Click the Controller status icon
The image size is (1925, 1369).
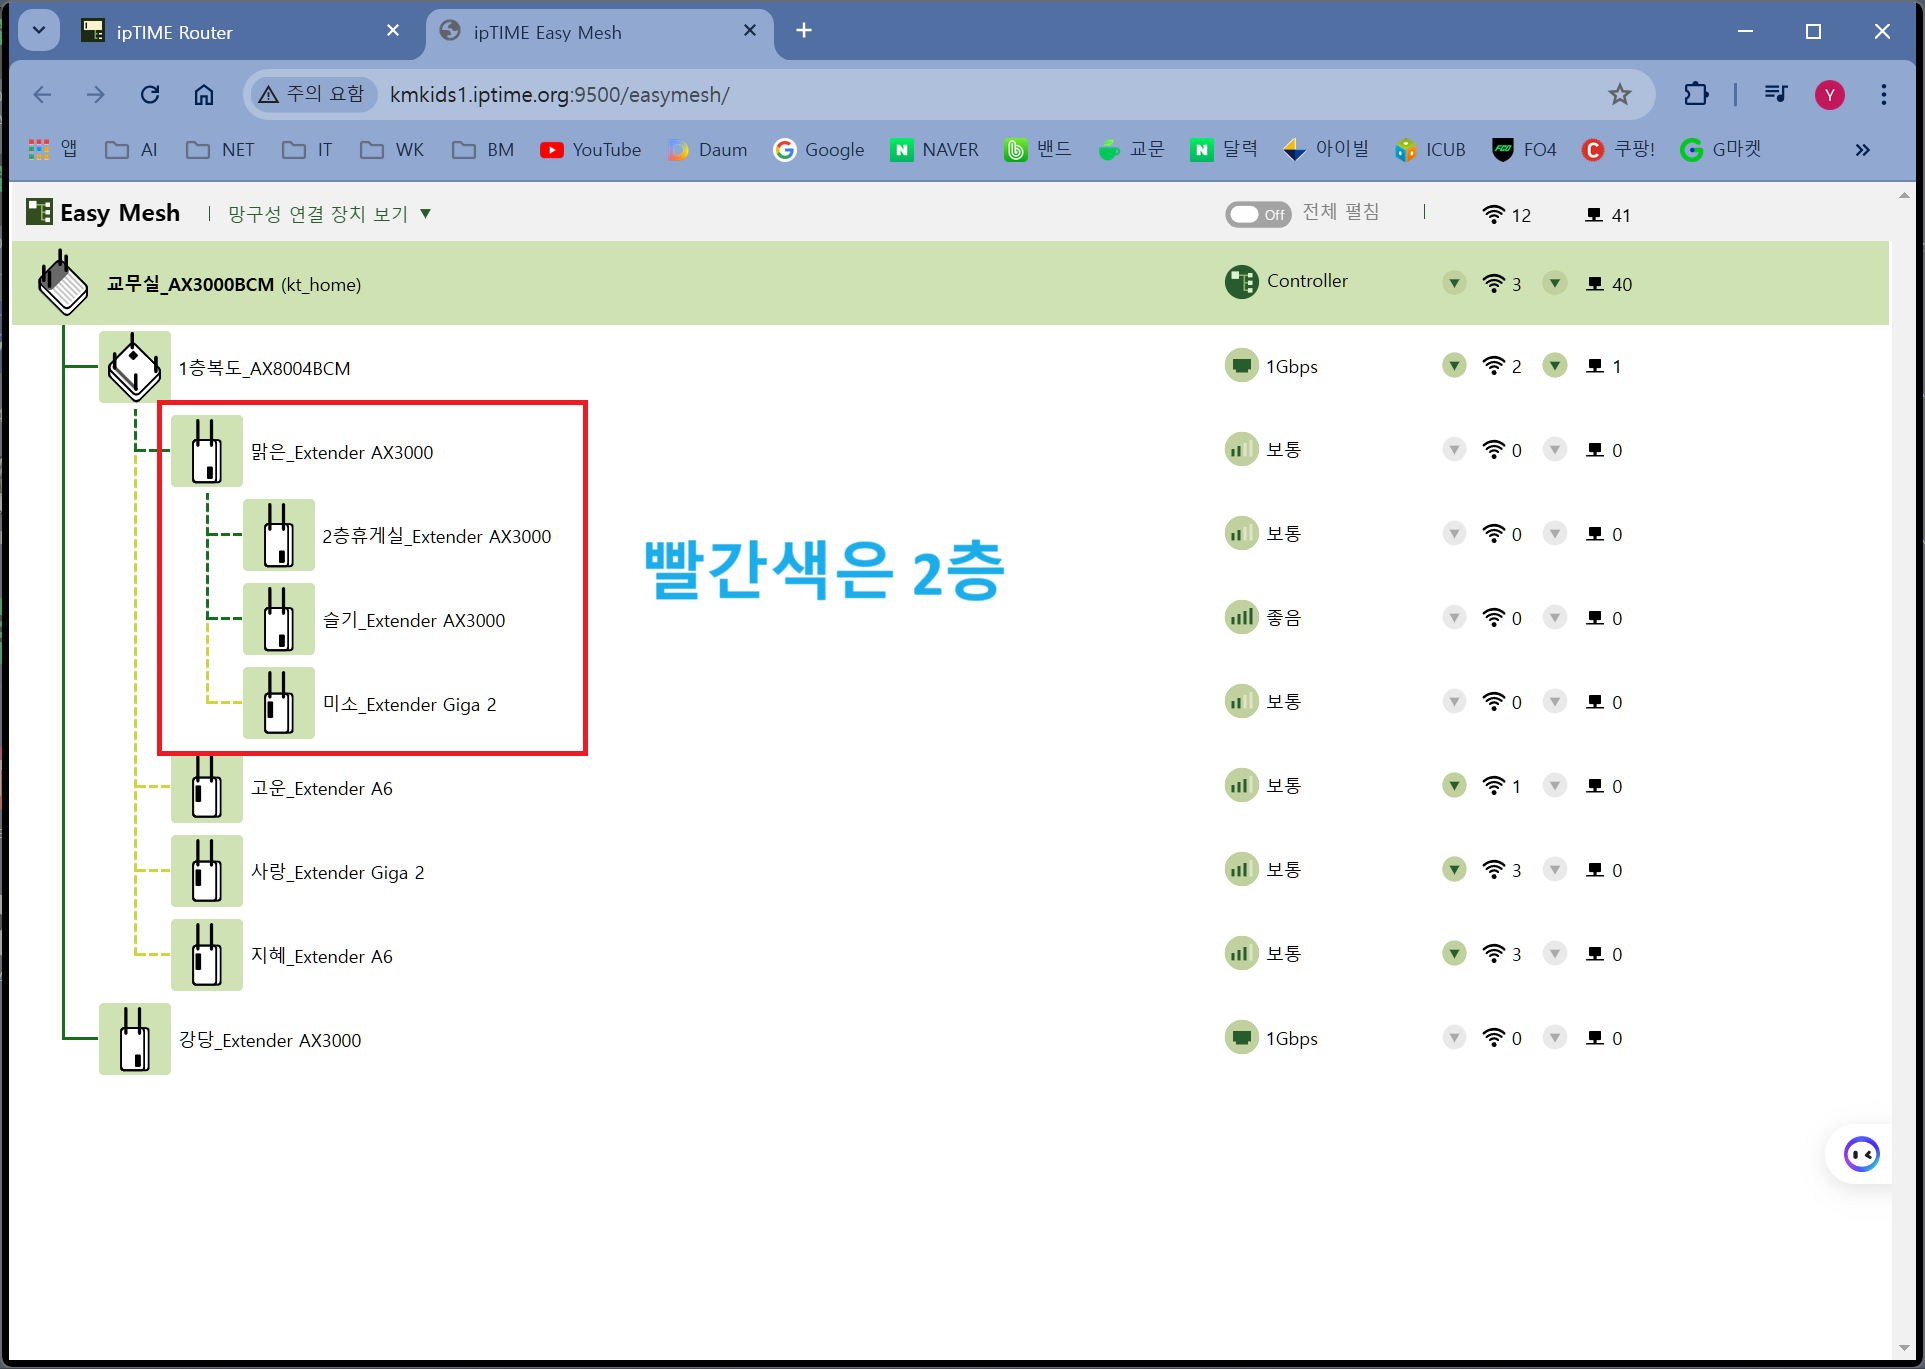pyautogui.click(x=1241, y=282)
